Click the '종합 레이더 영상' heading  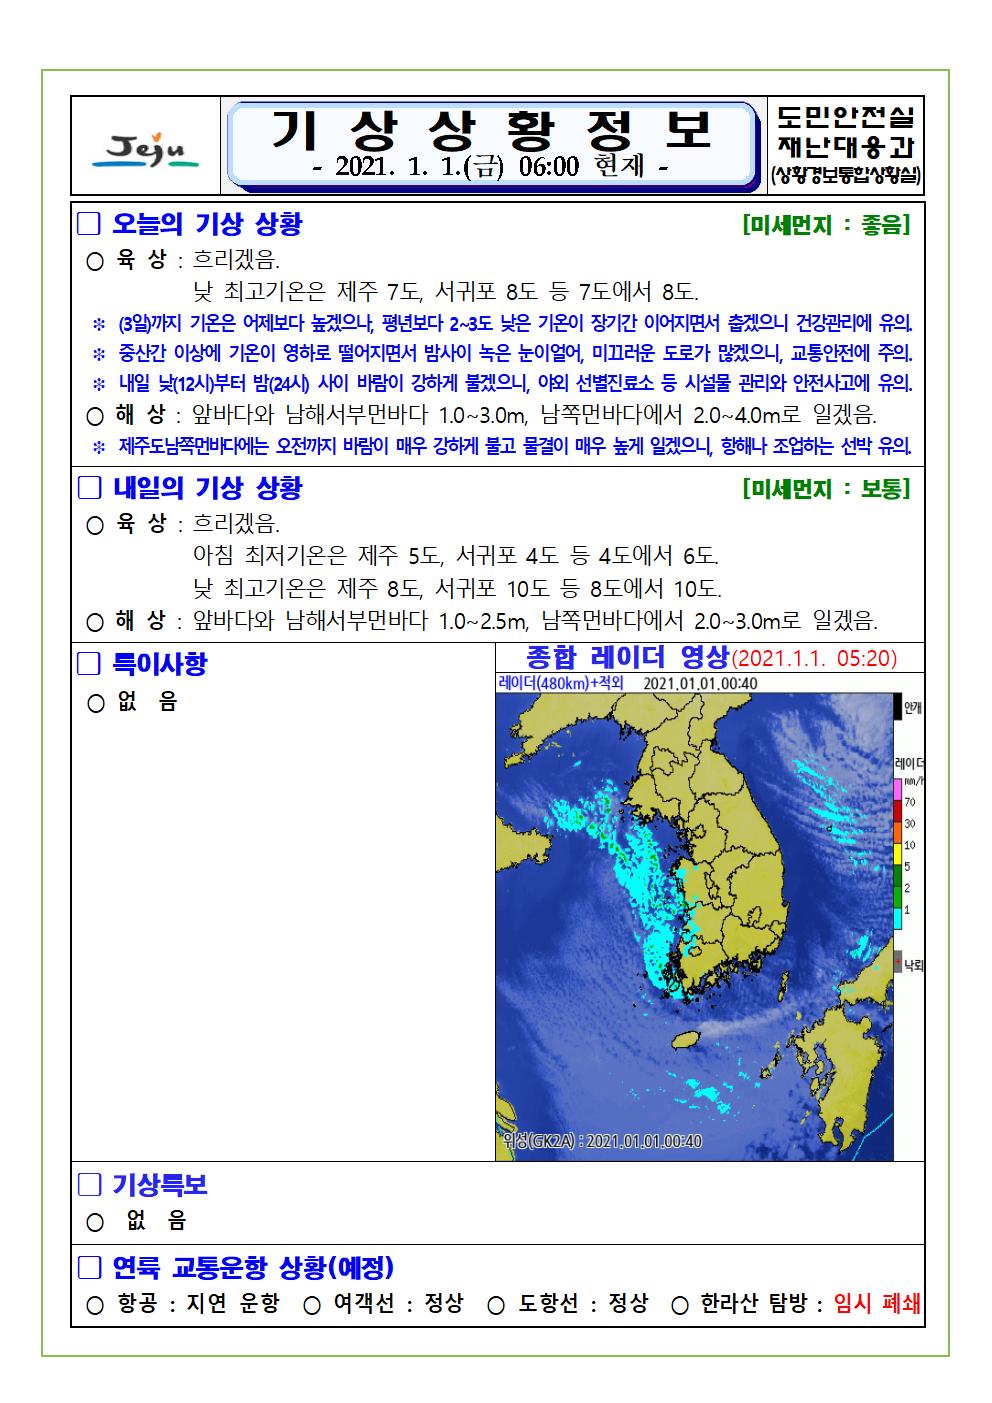tap(626, 657)
